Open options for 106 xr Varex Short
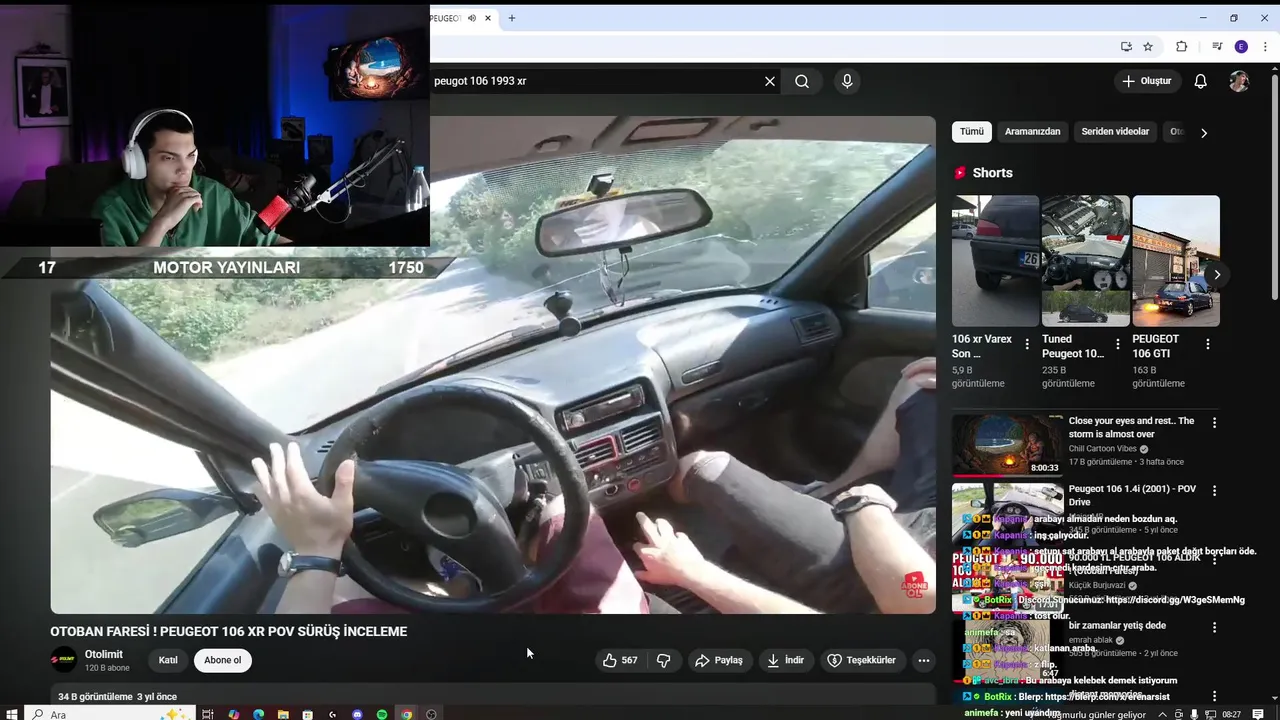This screenshot has height=720, width=1280. pyautogui.click(x=1027, y=344)
